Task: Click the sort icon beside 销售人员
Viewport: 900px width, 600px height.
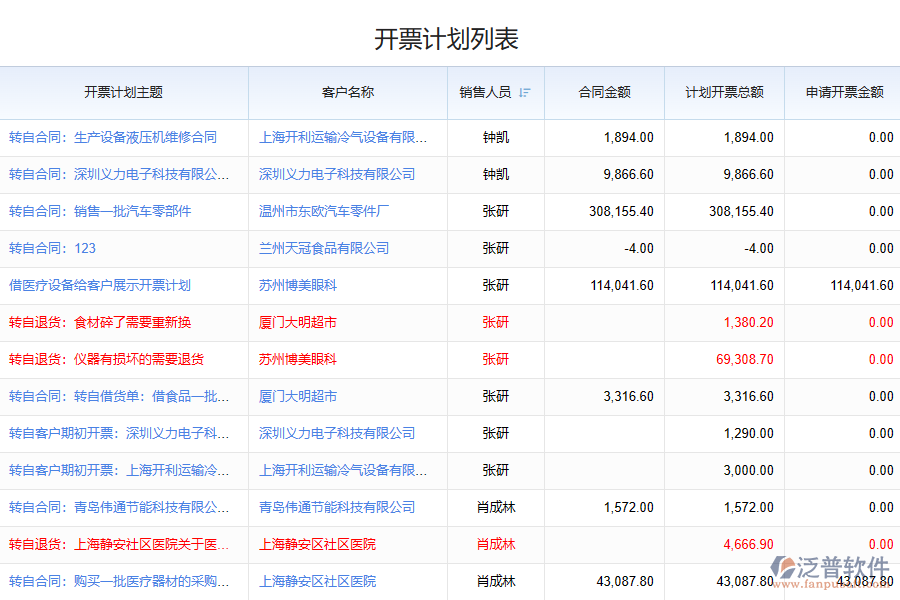Action: (x=525, y=93)
